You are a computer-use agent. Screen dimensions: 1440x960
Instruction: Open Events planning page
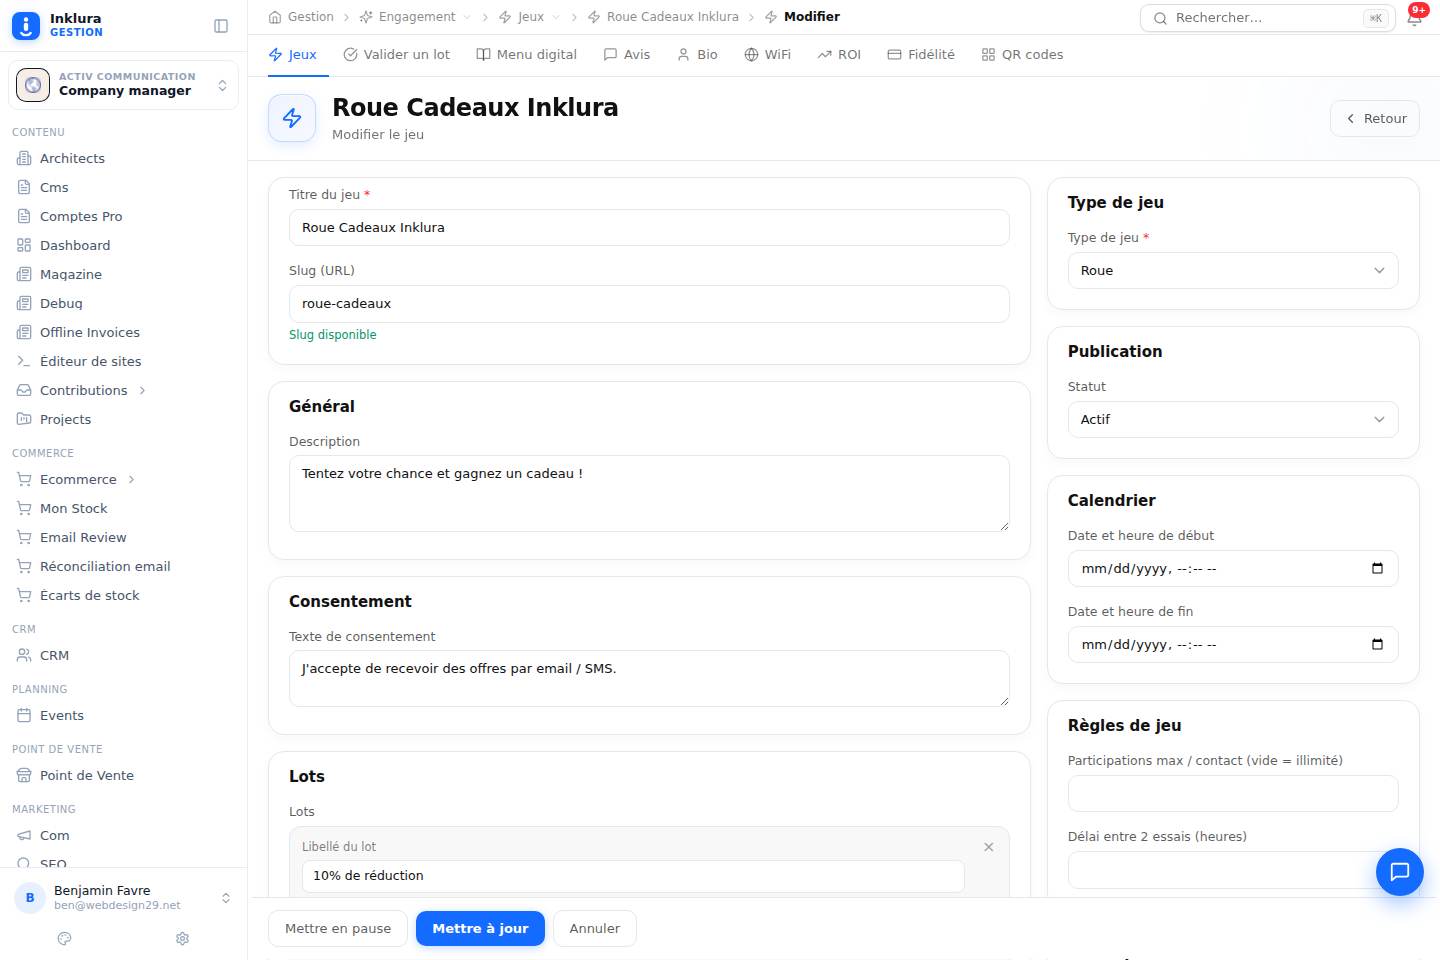click(62, 715)
